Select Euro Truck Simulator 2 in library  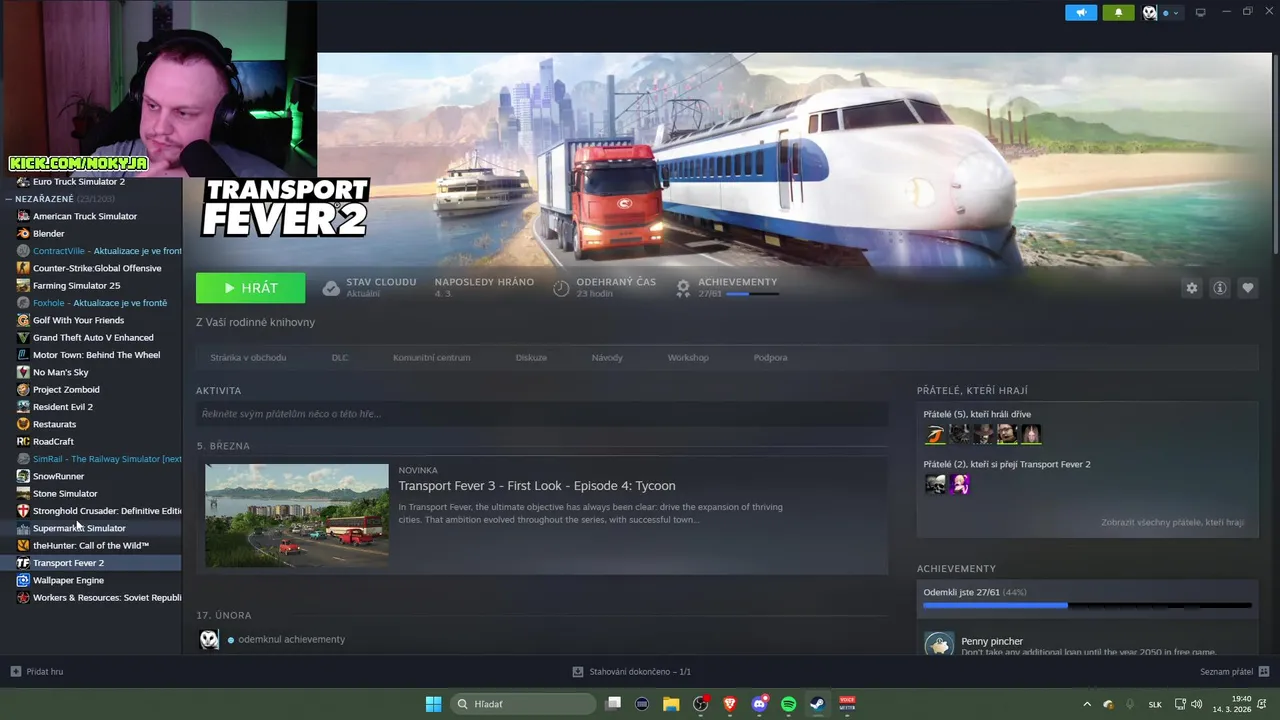[79, 182]
